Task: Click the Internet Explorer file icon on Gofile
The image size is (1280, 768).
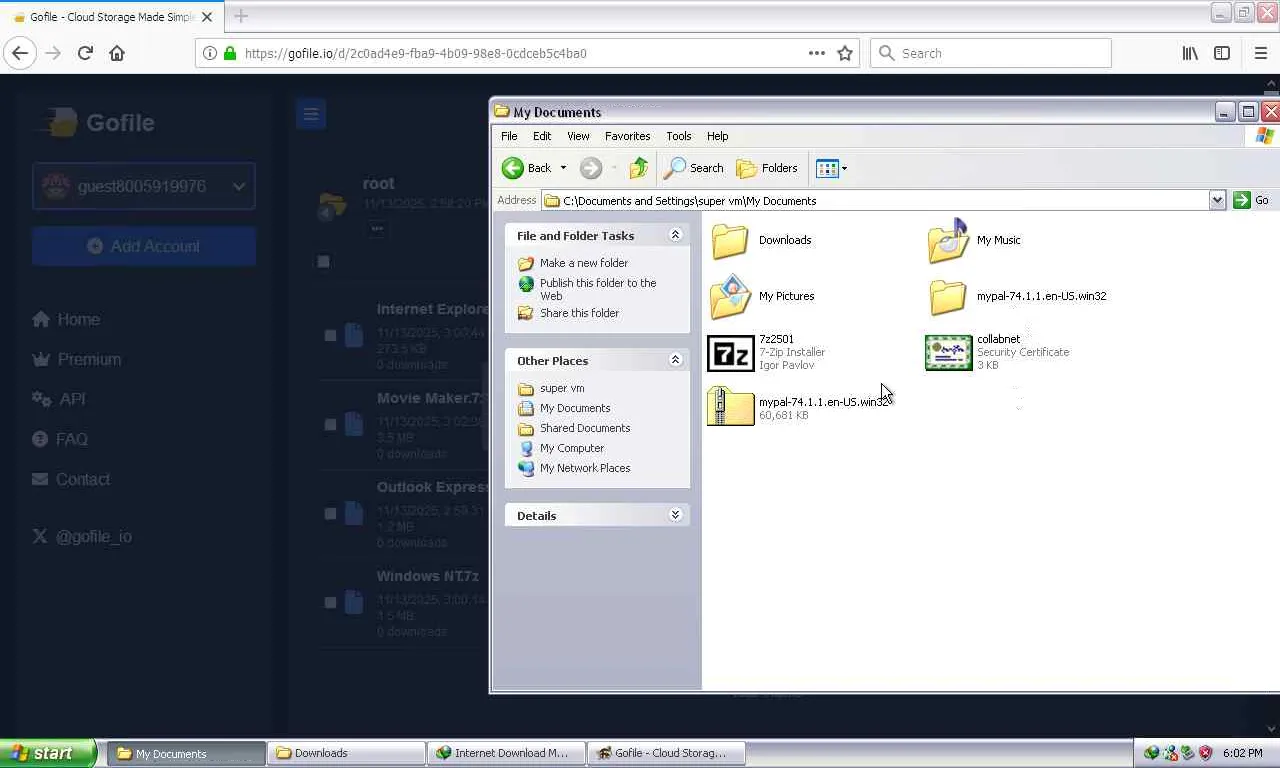Action: pyautogui.click(x=353, y=335)
